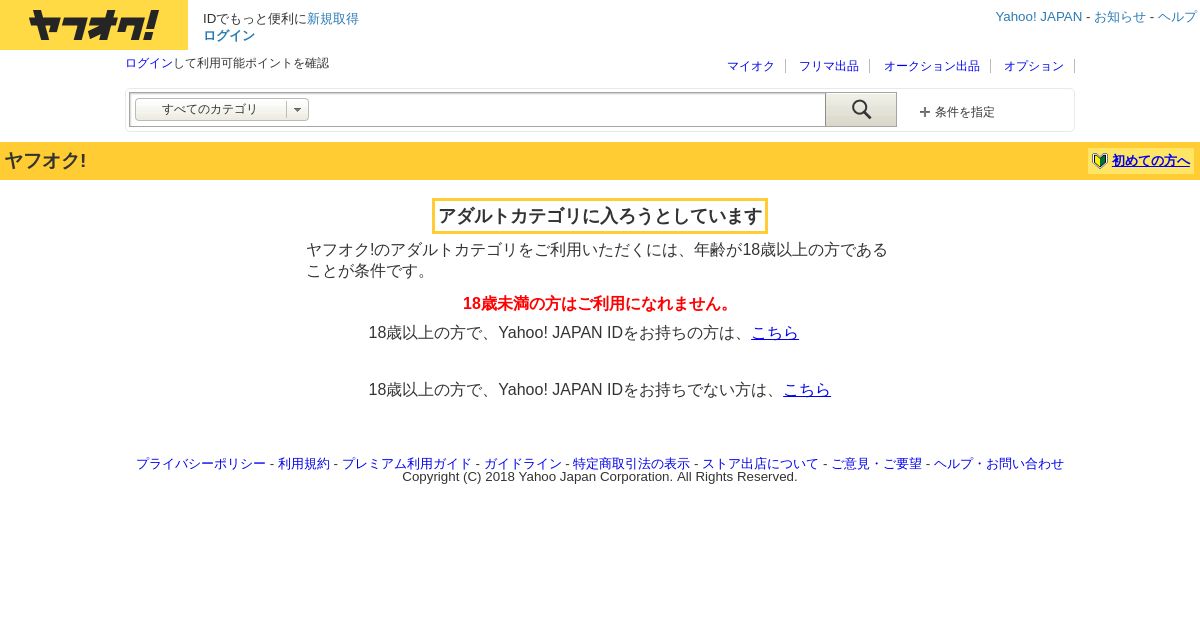The height and width of the screenshot is (630, 1200).
Task: Click ログイン link to check available points
Action: (149, 63)
